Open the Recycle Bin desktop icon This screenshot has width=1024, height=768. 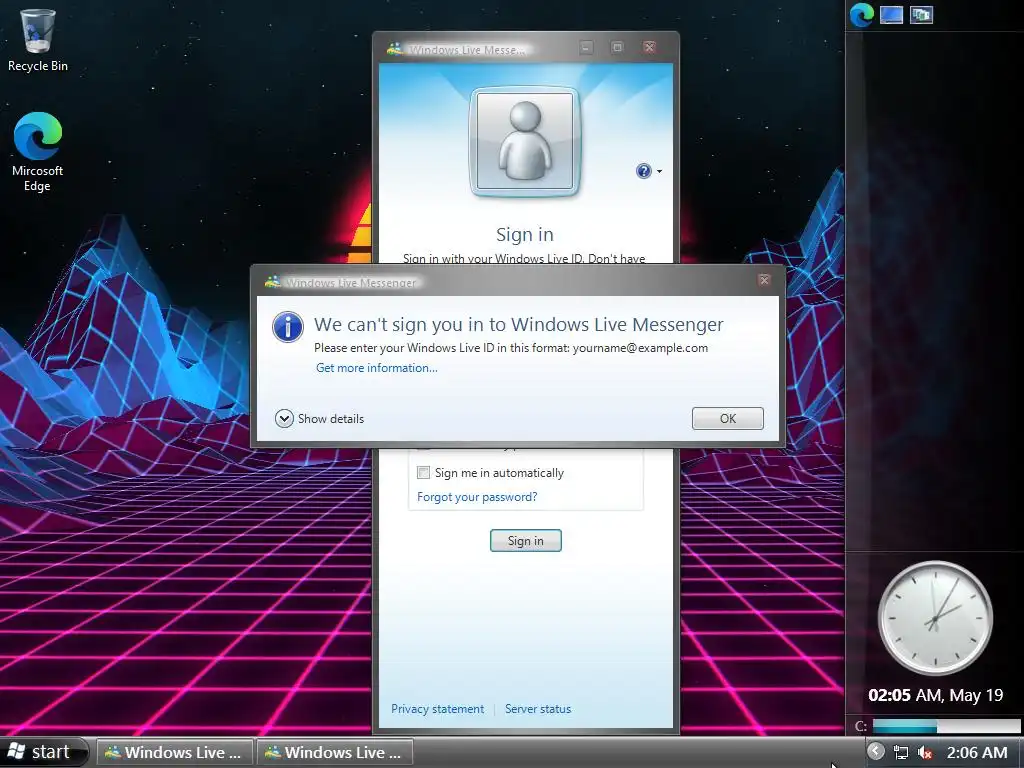(37, 40)
